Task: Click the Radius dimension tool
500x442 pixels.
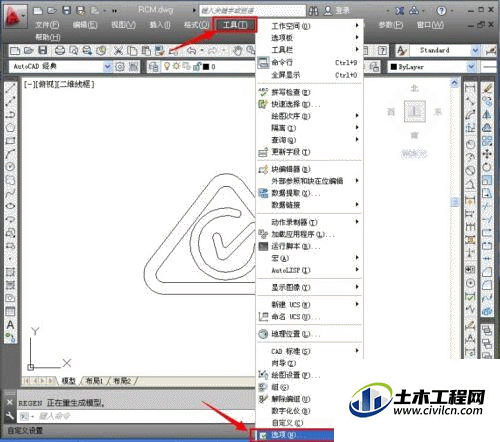Action: point(470,144)
